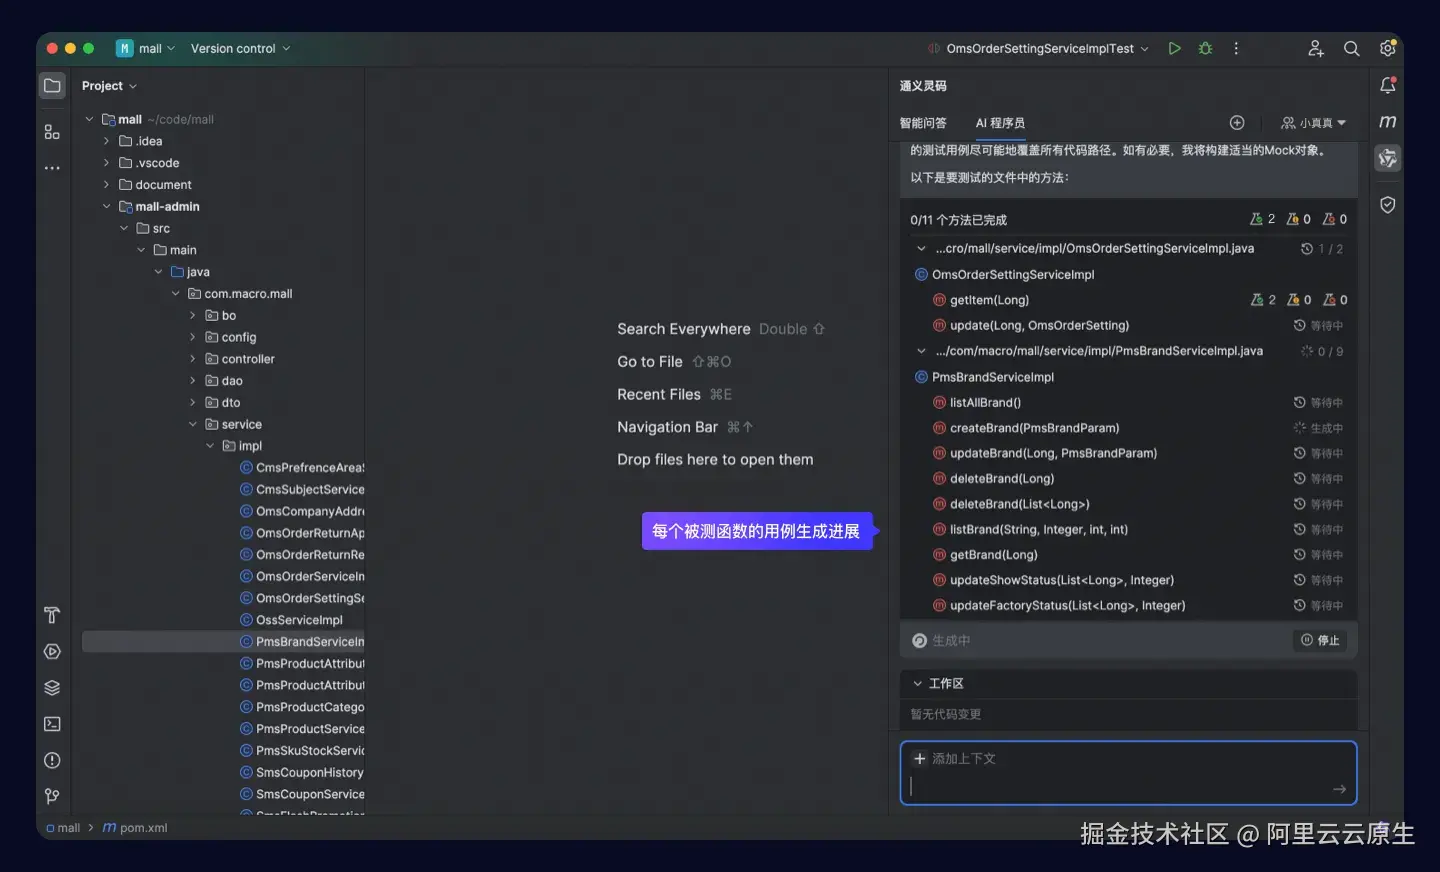Collapse the PmsBrandServiceImpl.java file group
1440x872 pixels.
(x=921, y=351)
